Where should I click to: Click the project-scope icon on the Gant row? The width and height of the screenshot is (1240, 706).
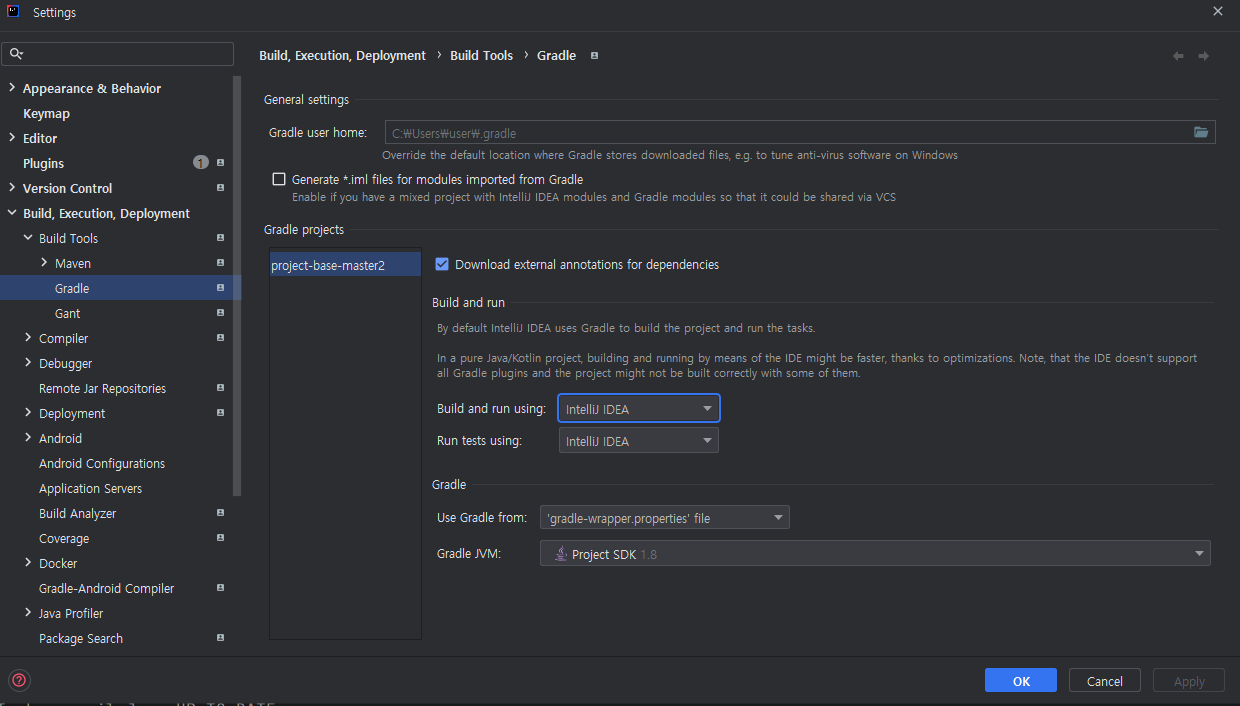[x=220, y=313]
